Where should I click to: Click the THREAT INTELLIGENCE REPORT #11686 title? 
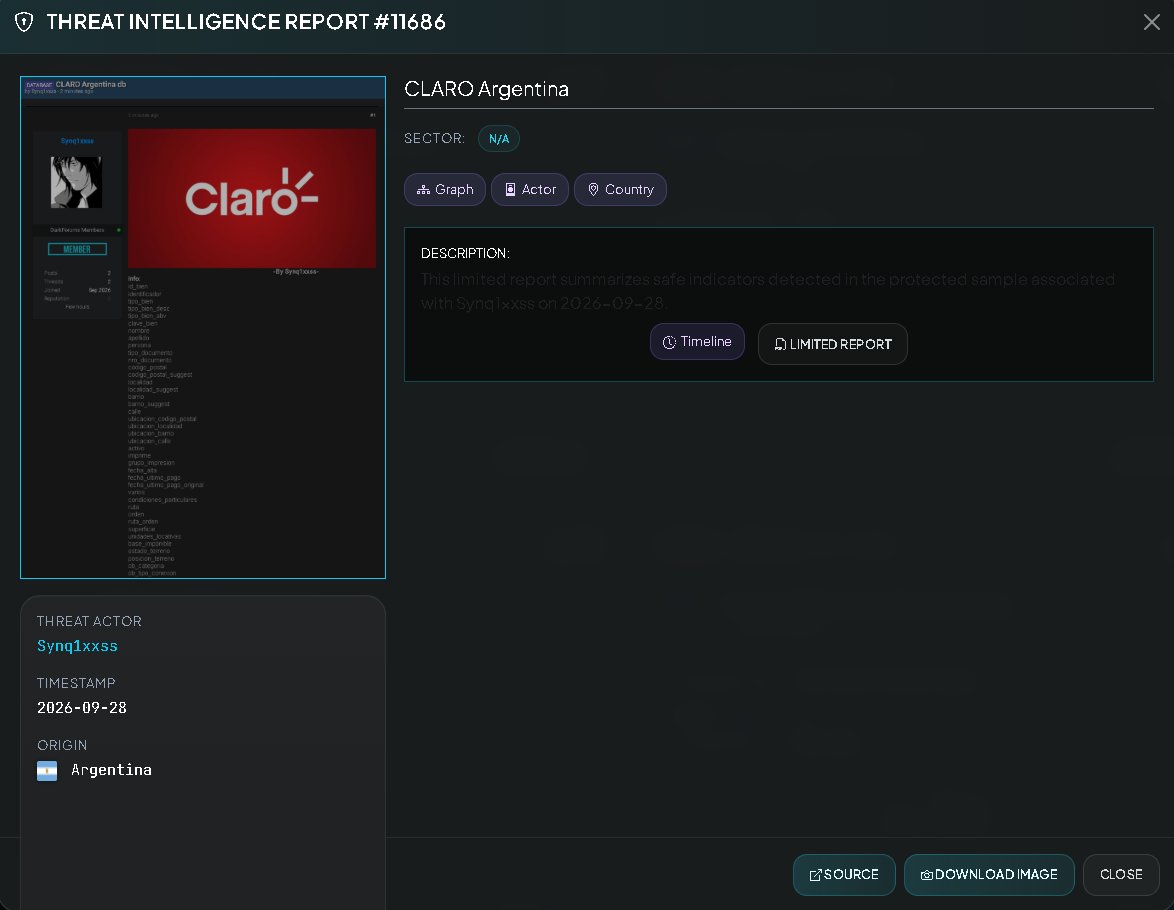(246, 22)
